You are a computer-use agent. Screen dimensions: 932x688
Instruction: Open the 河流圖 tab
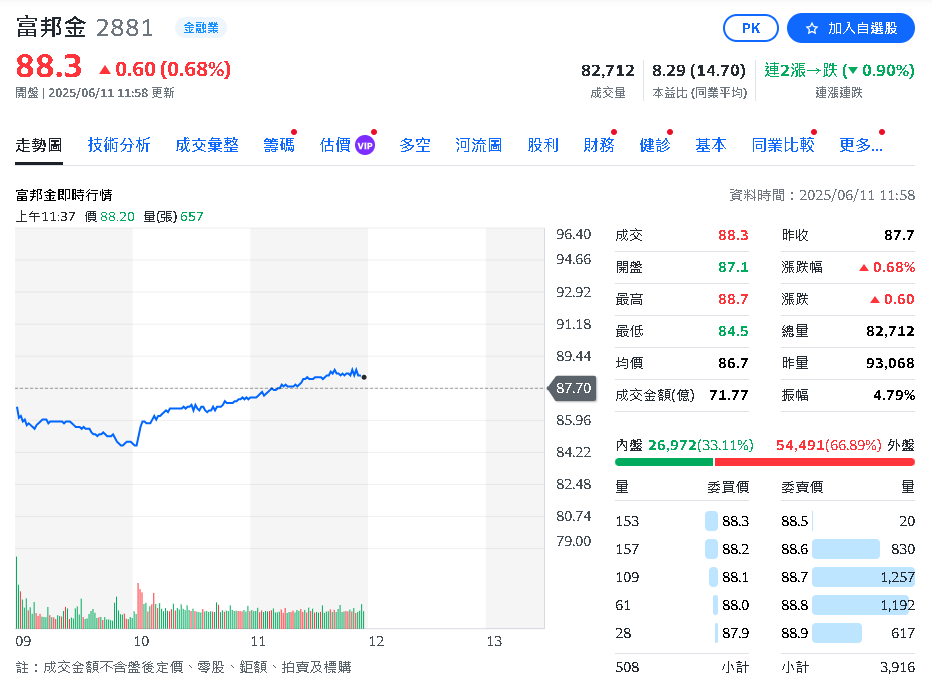pyautogui.click(x=478, y=145)
